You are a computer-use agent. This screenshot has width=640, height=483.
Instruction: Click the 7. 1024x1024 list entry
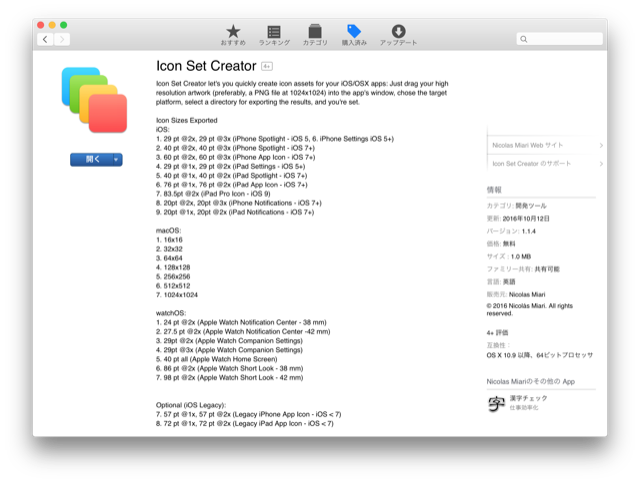(177, 295)
